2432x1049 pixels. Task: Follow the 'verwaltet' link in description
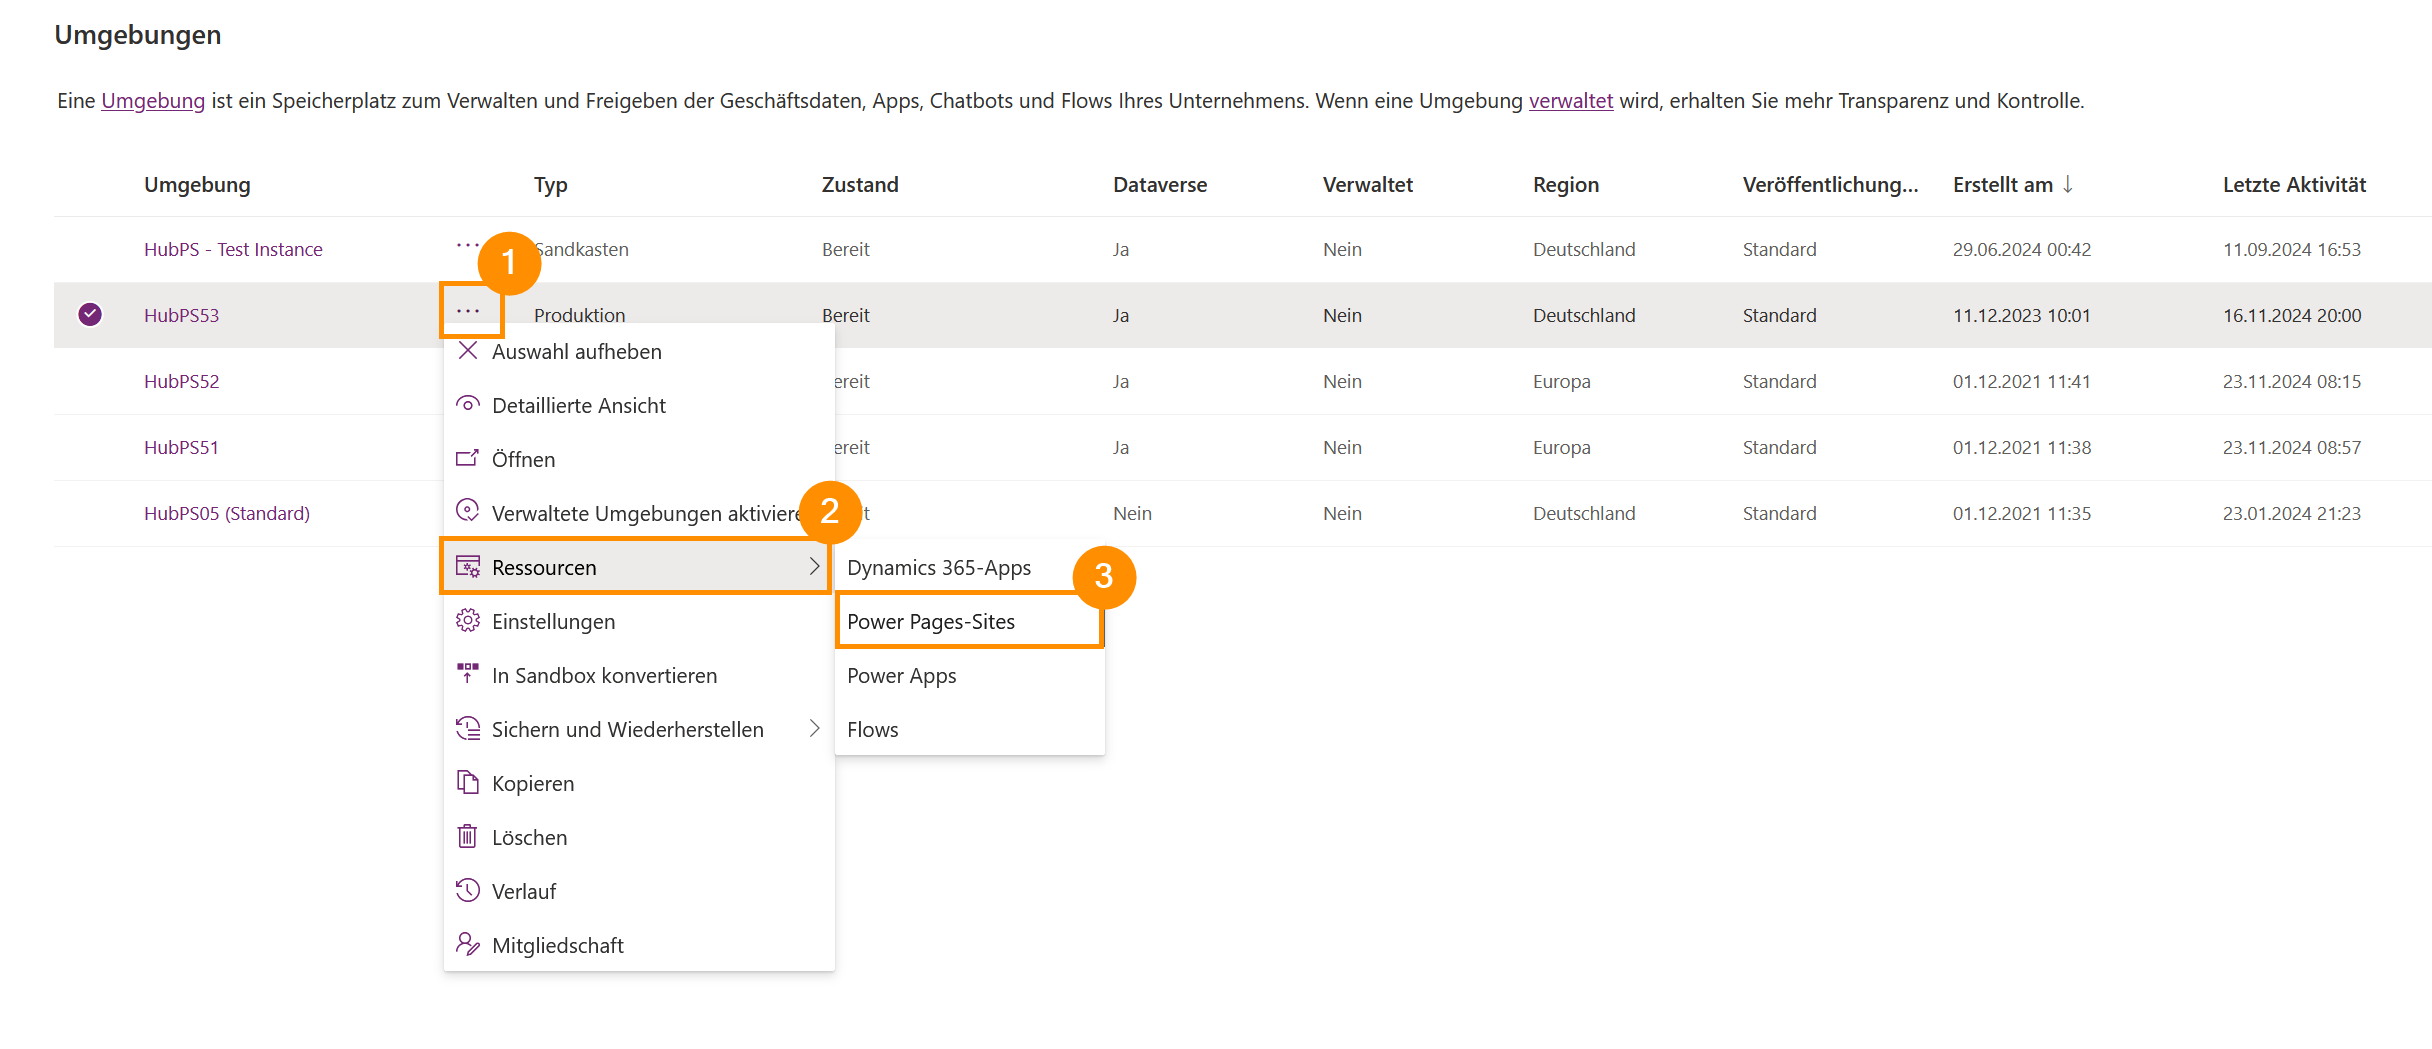pos(1570,101)
